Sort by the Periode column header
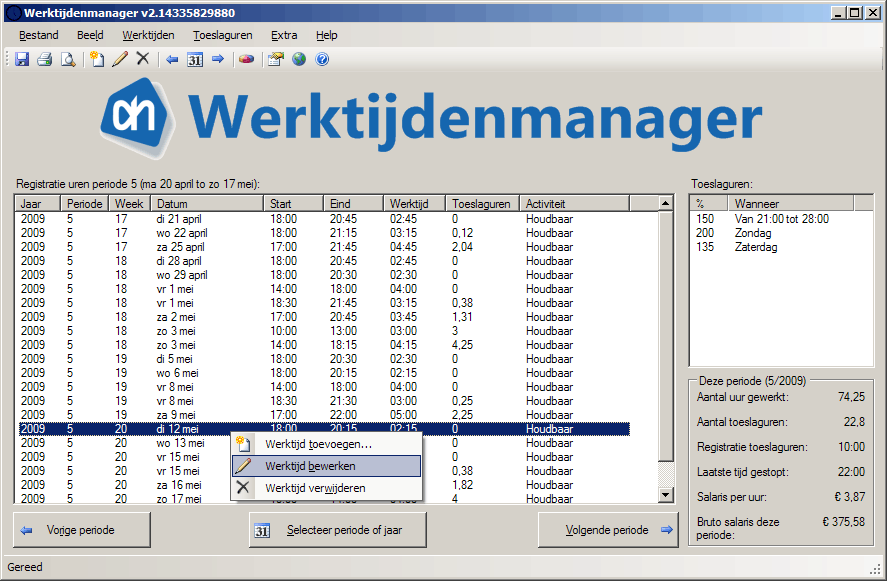887x581 pixels. (85, 204)
